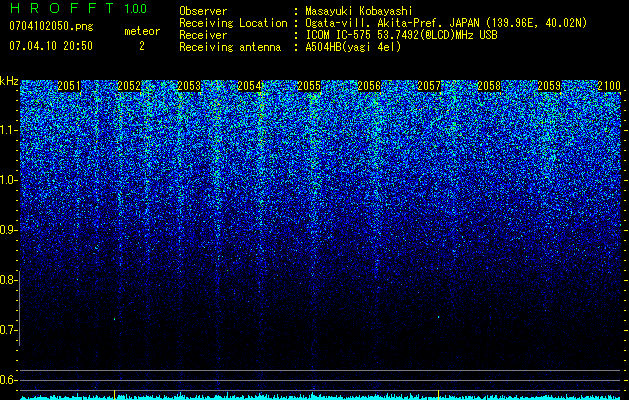Click the 2059 time marker
Viewport: 629px width, 400px height.
pyautogui.click(x=549, y=86)
